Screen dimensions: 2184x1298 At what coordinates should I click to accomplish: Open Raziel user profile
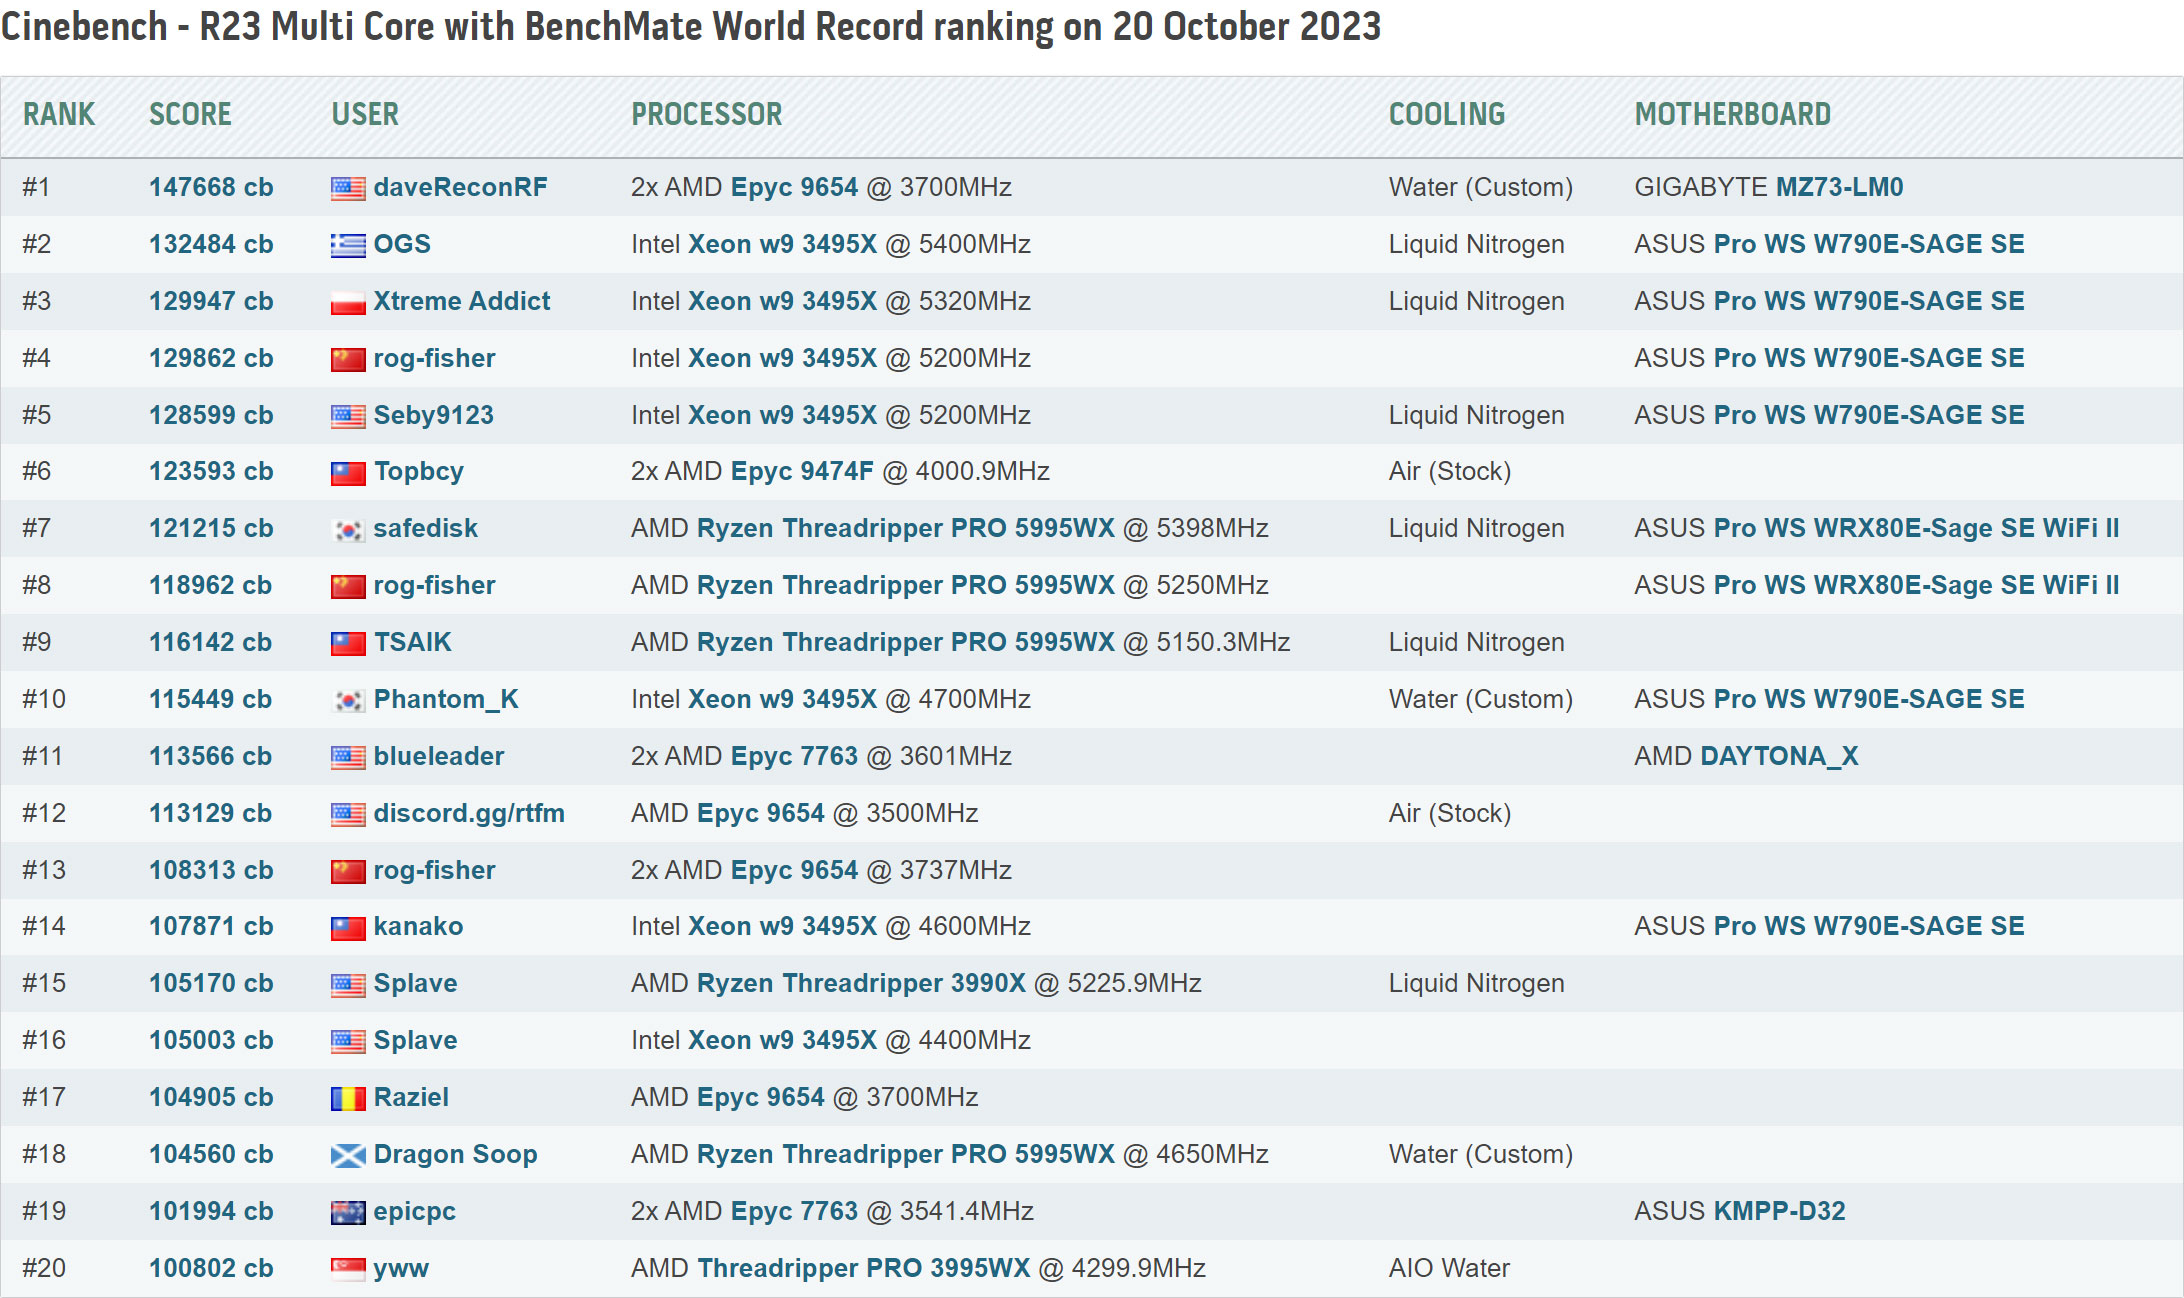pyautogui.click(x=411, y=1097)
